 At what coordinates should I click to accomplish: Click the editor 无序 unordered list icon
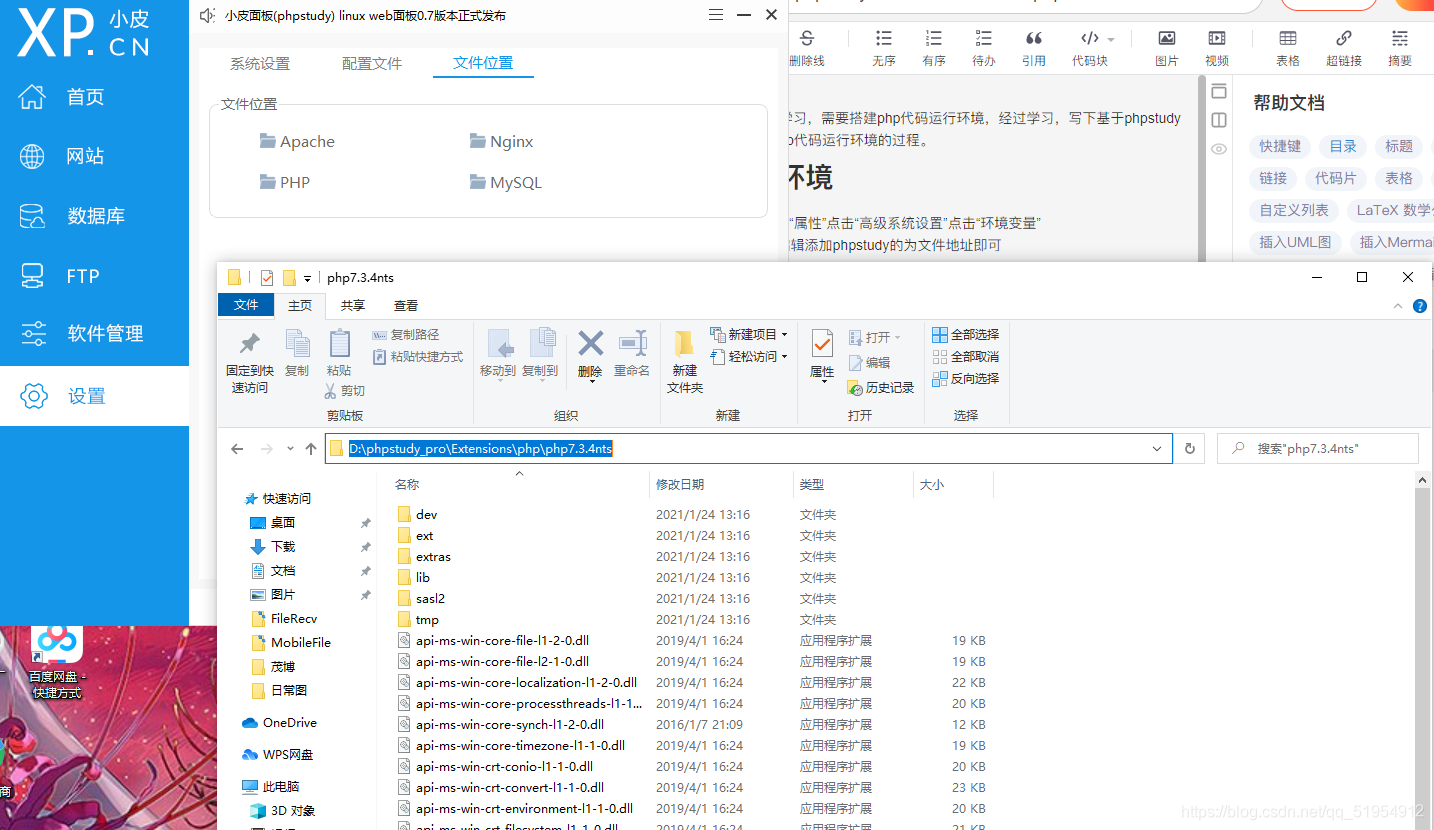(884, 38)
